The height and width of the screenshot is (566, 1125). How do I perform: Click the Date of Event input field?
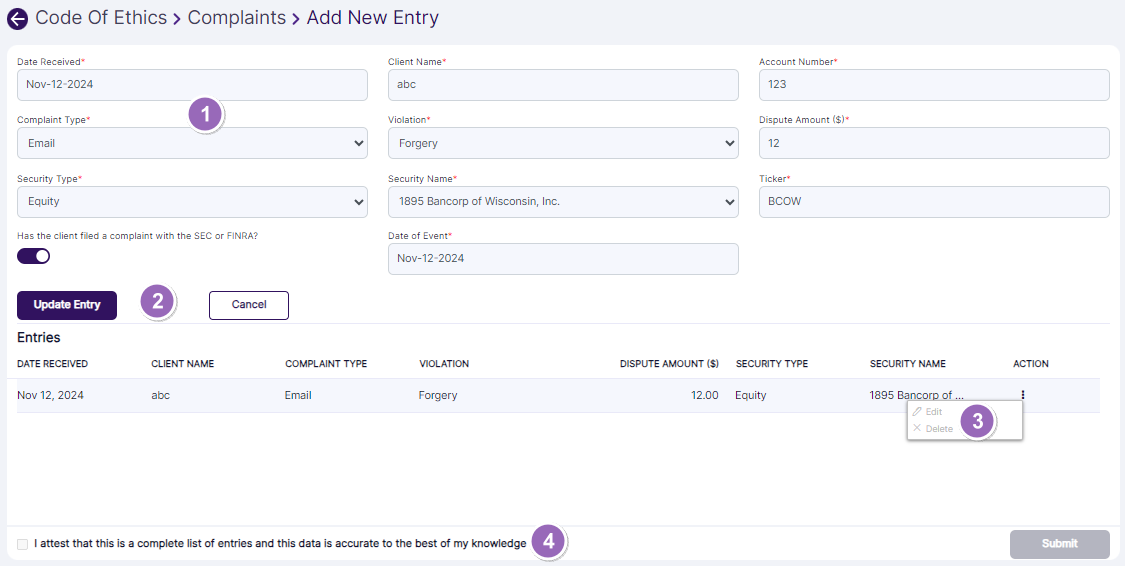coord(563,259)
